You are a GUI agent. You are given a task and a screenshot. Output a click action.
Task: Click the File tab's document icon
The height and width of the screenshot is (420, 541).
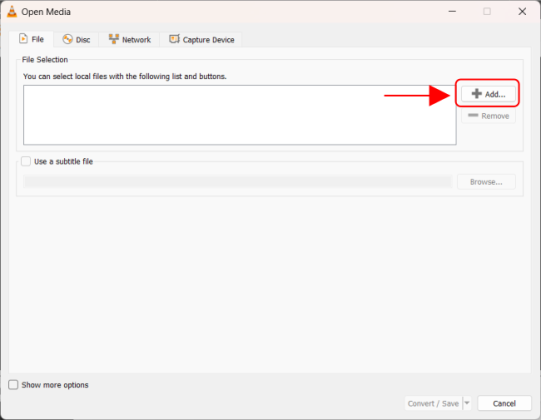(23, 39)
